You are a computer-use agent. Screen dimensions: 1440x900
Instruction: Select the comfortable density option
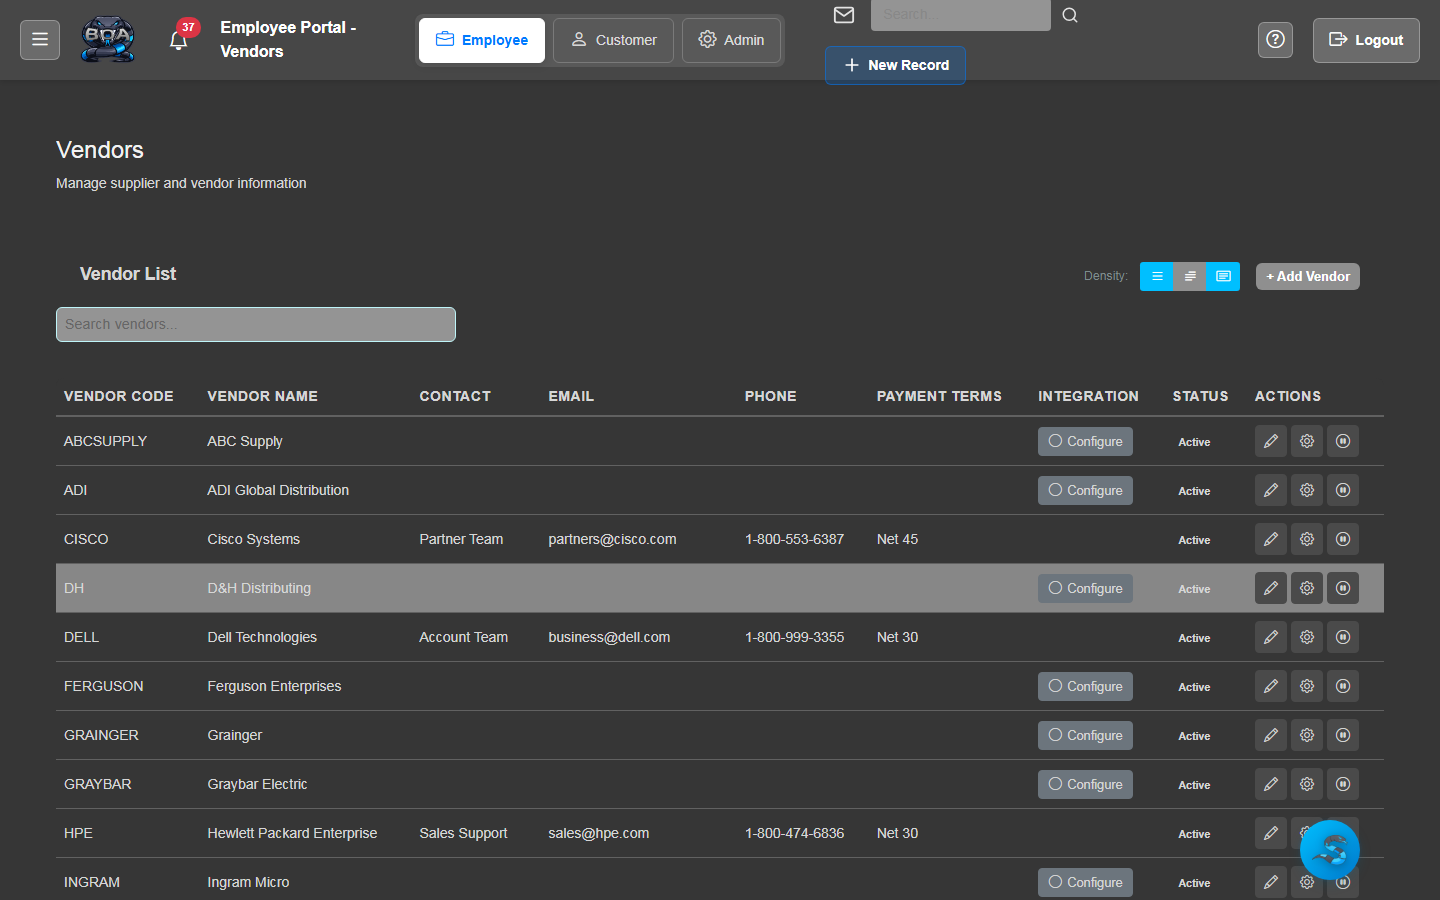[1223, 277]
